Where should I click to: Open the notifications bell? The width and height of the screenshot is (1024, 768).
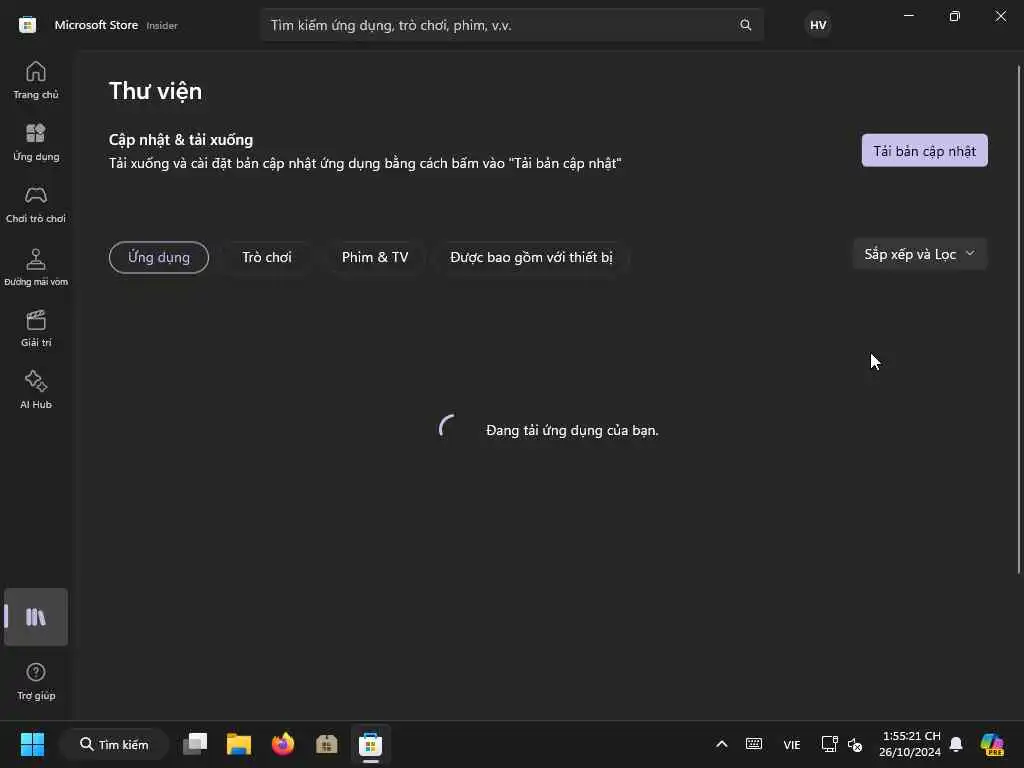(x=956, y=744)
